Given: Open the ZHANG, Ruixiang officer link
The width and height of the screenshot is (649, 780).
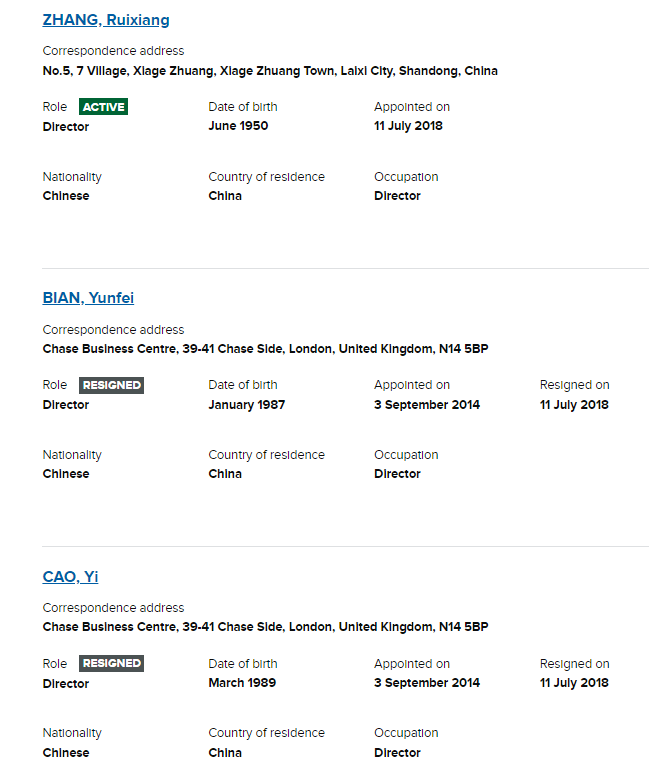Looking at the screenshot, I should point(106,20).
